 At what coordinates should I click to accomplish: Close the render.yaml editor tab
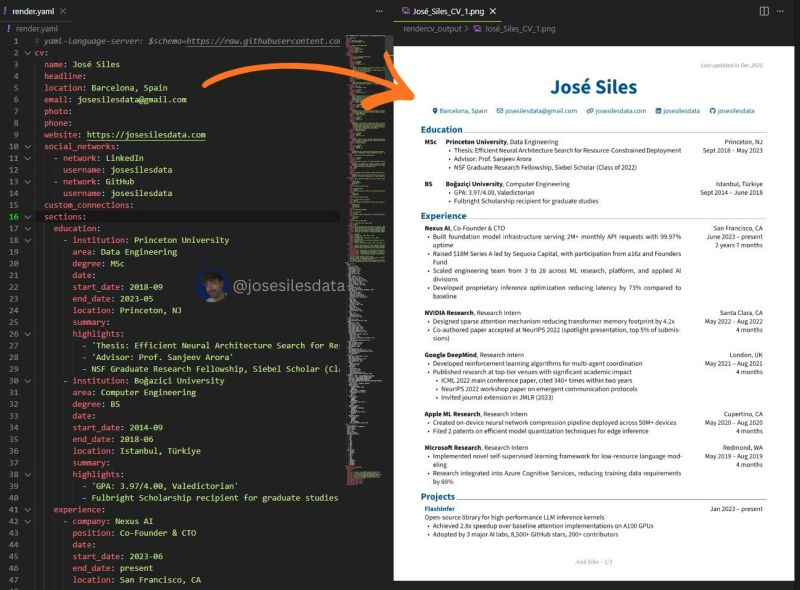coord(62,11)
